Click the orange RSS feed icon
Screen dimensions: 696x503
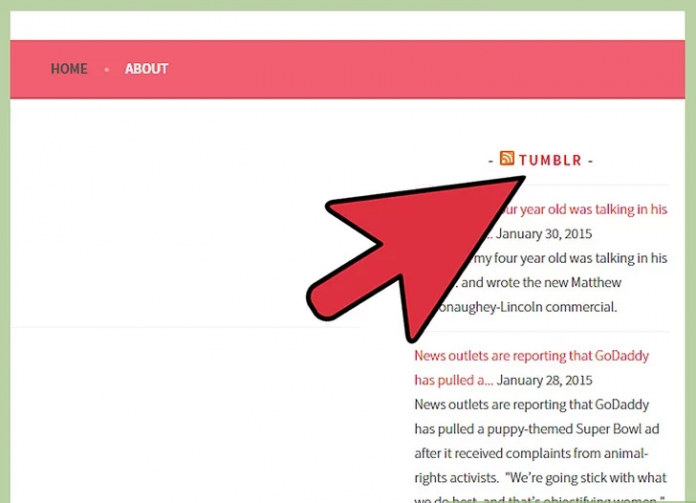point(507,158)
